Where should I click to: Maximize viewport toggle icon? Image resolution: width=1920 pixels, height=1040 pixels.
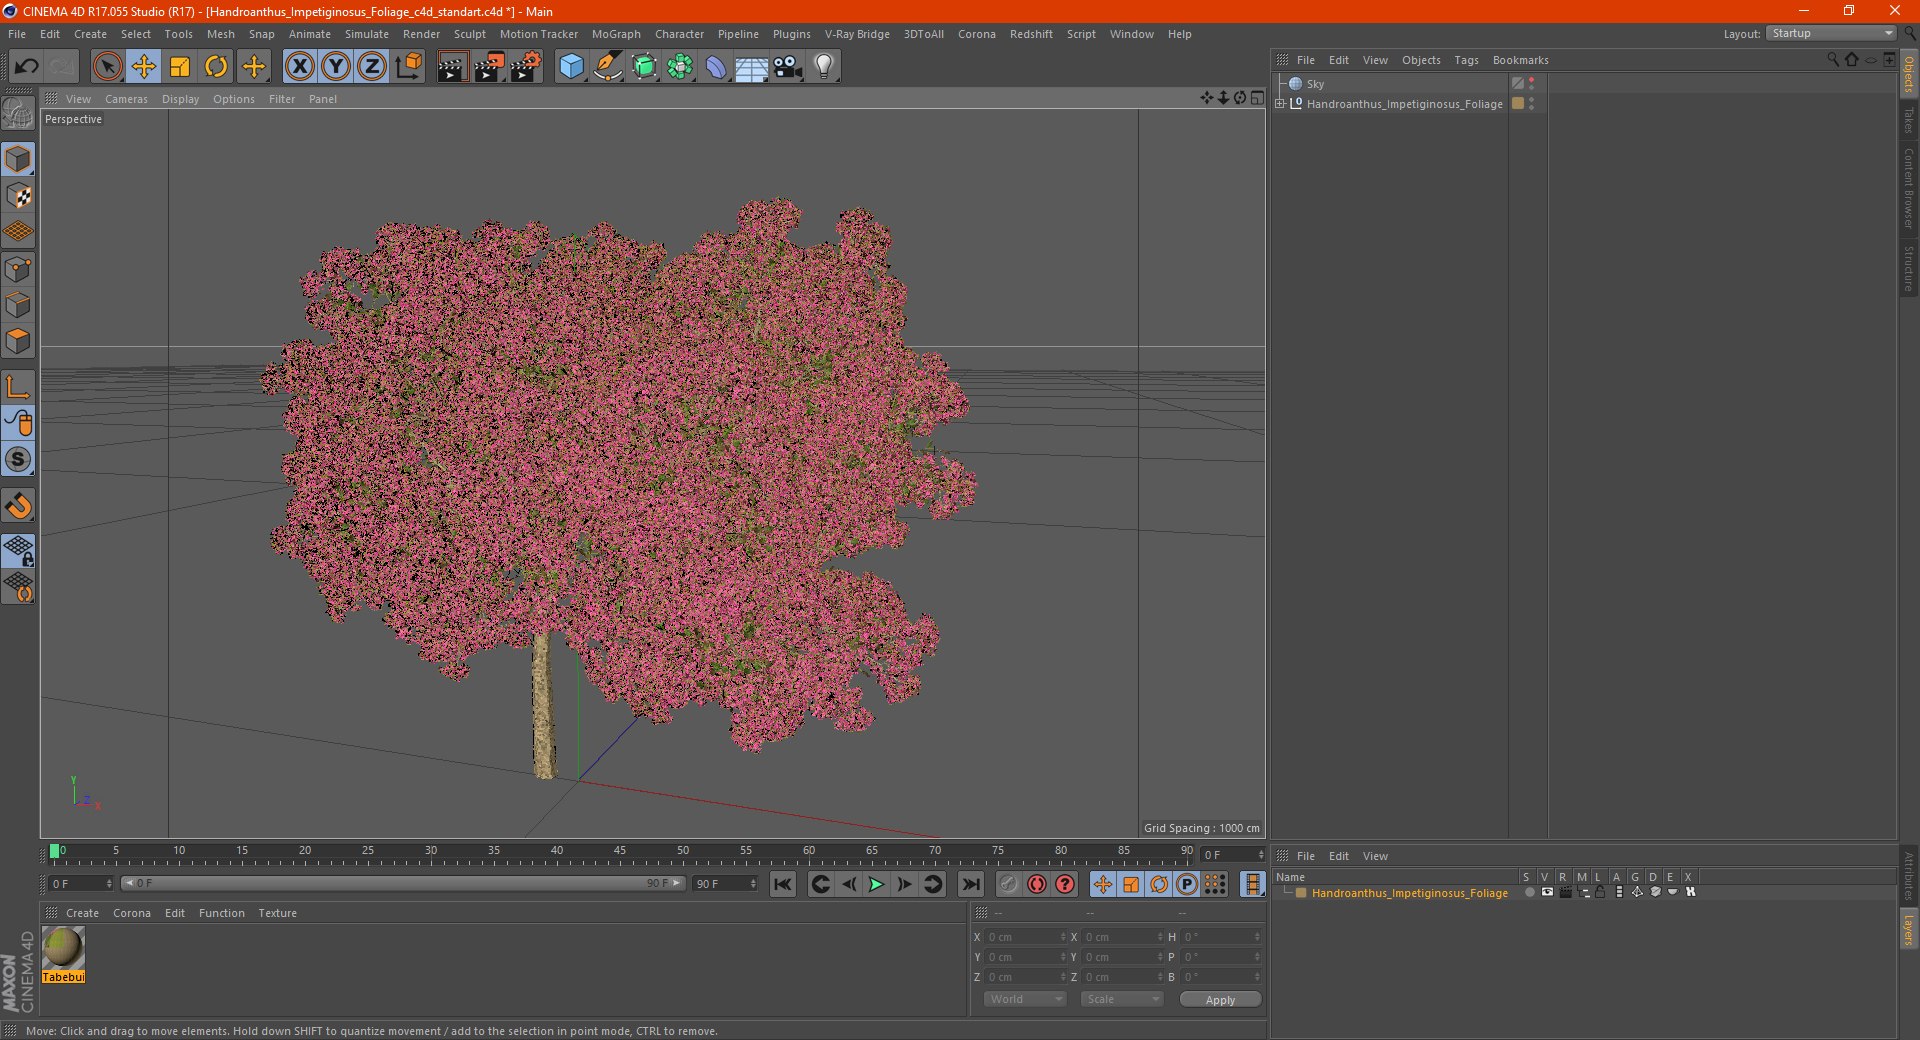pos(1257,98)
